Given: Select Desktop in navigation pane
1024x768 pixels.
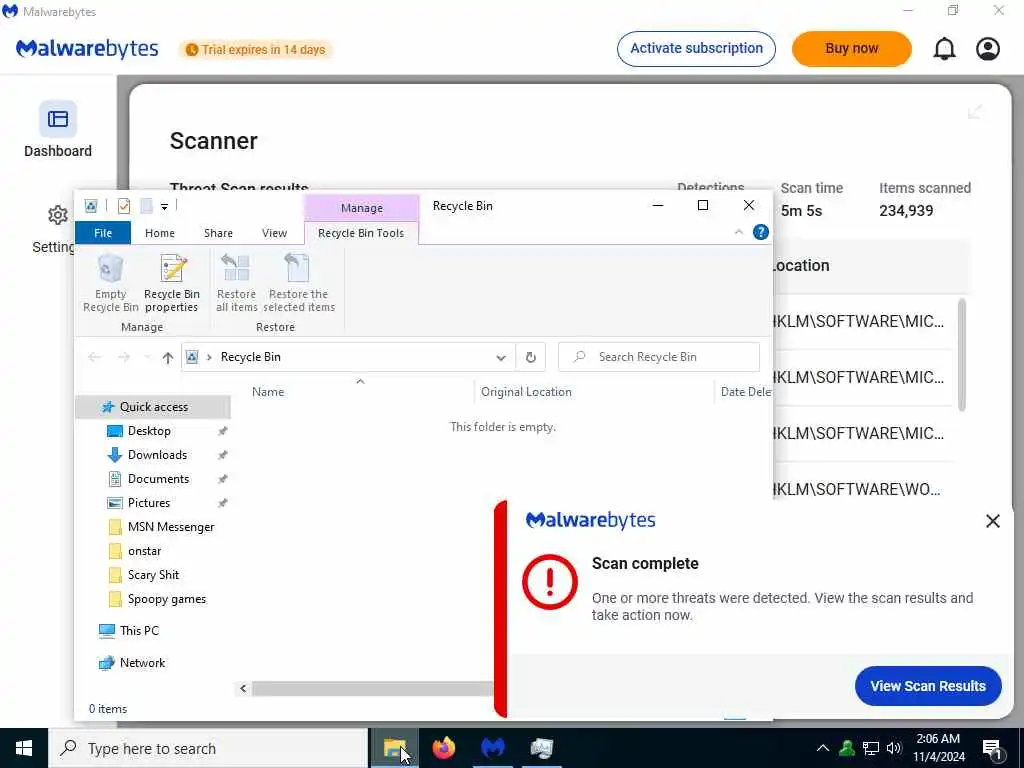Looking at the screenshot, I should (x=149, y=431).
